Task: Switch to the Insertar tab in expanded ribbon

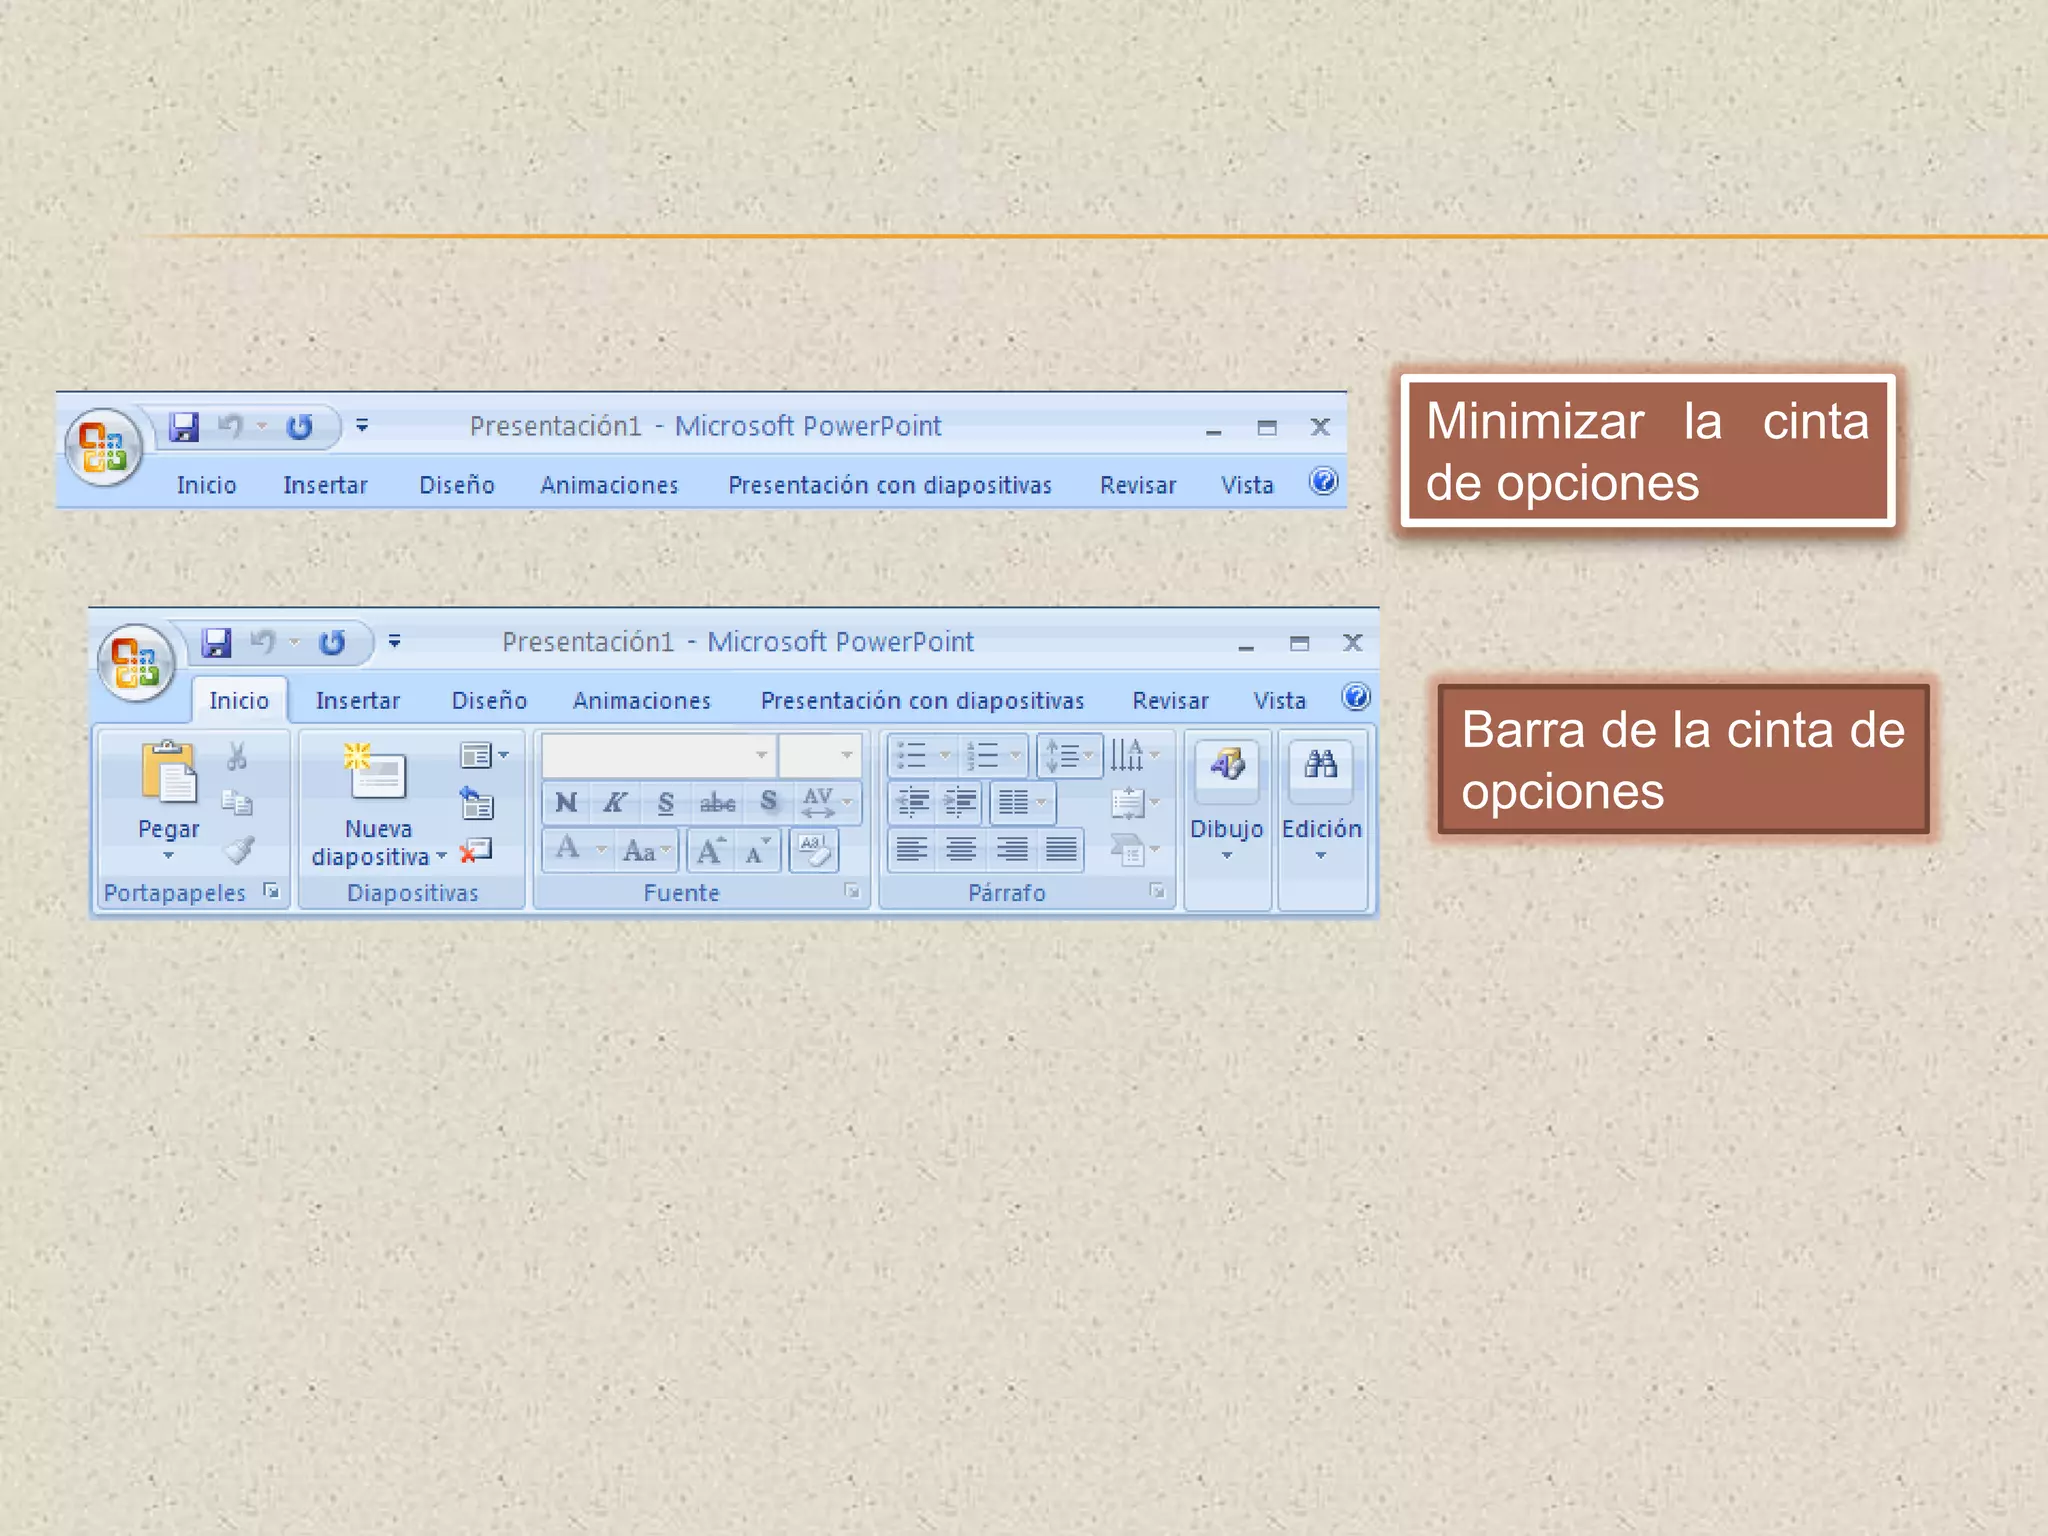Action: click(357, 701)
